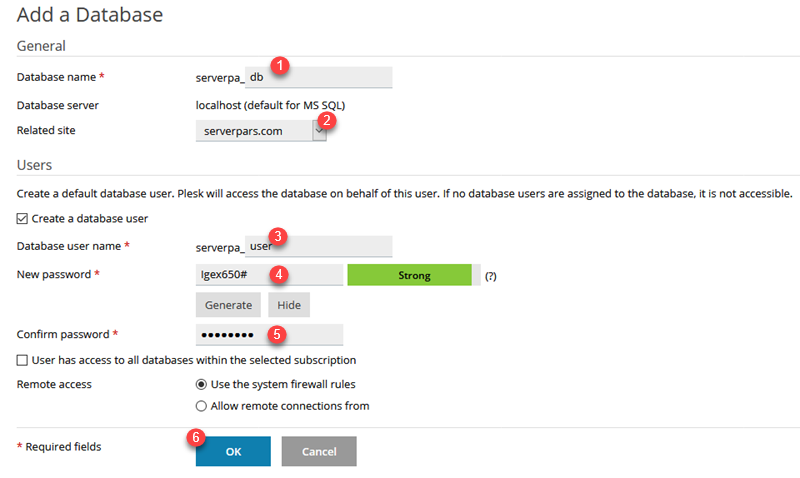Focus the Database name input field
Viewport: 800px width, 478px height.
coord(318,77)
